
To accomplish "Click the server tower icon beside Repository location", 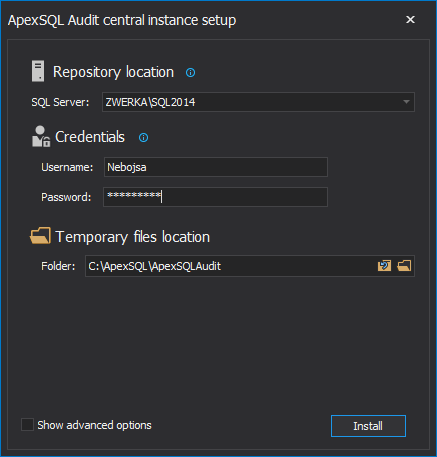I will (x=38, y=71).
